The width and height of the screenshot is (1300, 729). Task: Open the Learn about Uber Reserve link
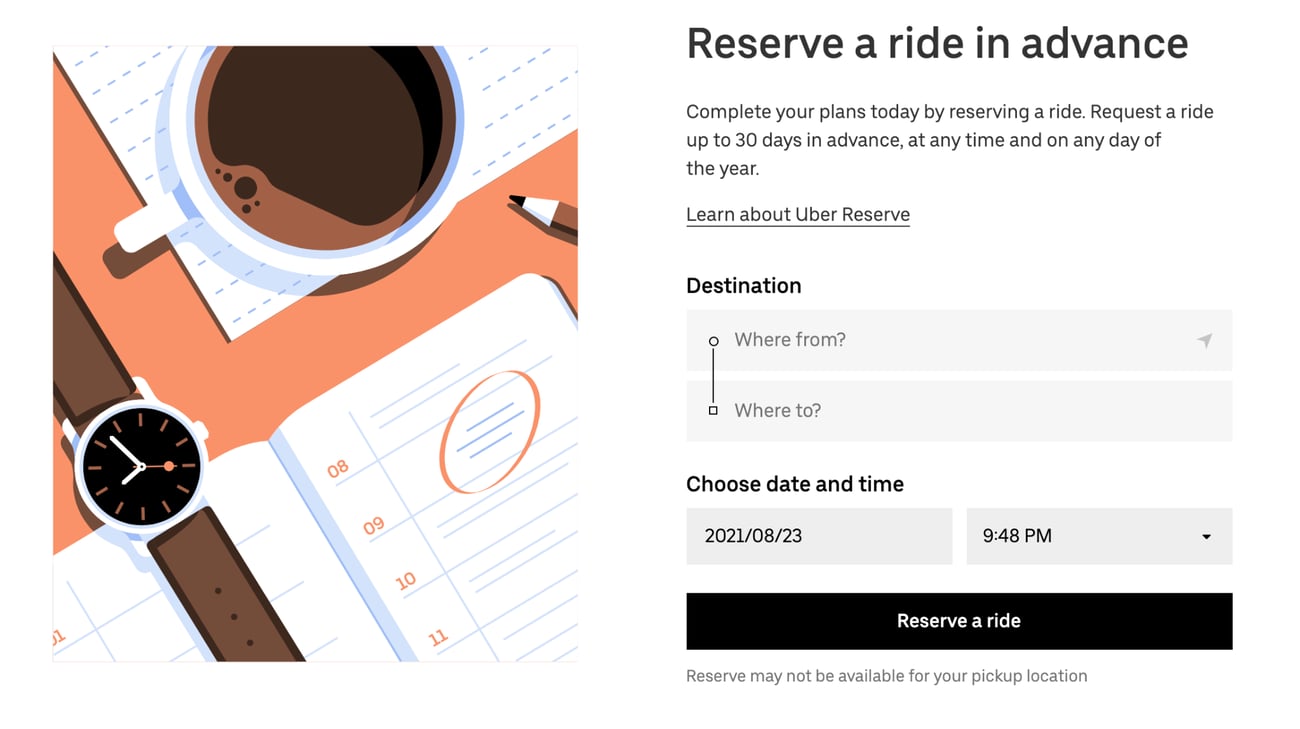797,215
